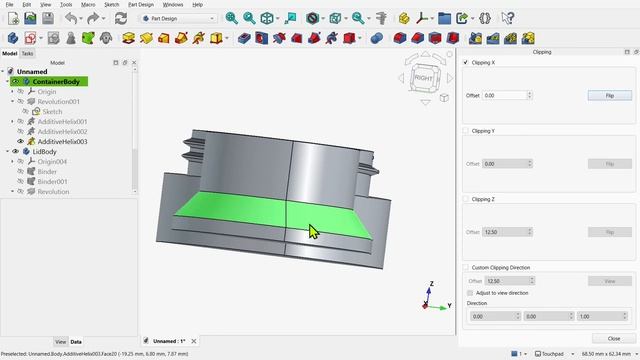
Task: Open the File menu
Action: pos(9,4)
